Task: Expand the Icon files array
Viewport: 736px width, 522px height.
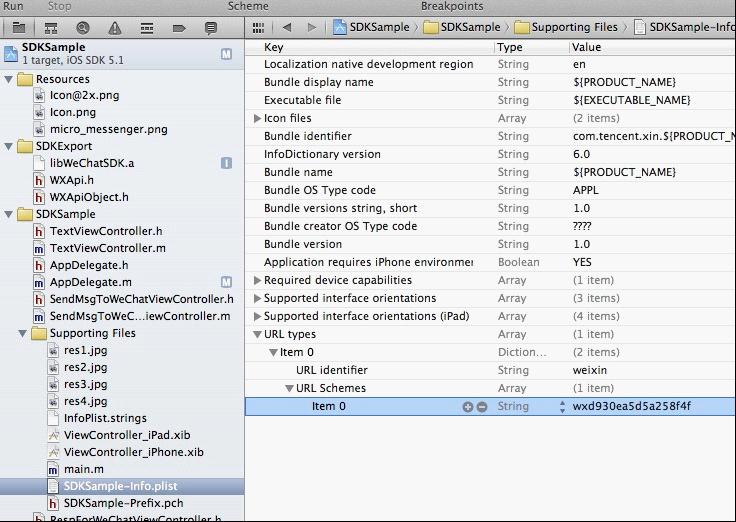Action: point(257,118)
